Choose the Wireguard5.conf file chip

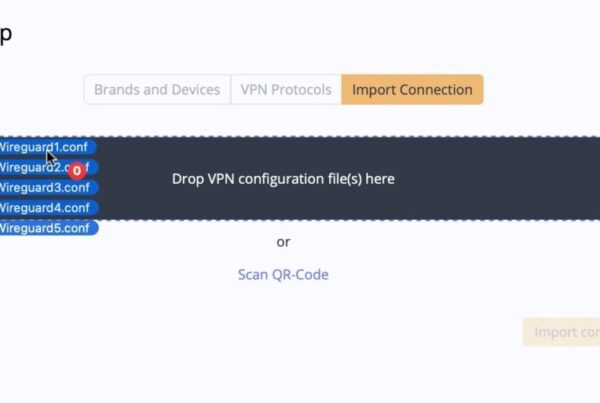tap(45, 228)
